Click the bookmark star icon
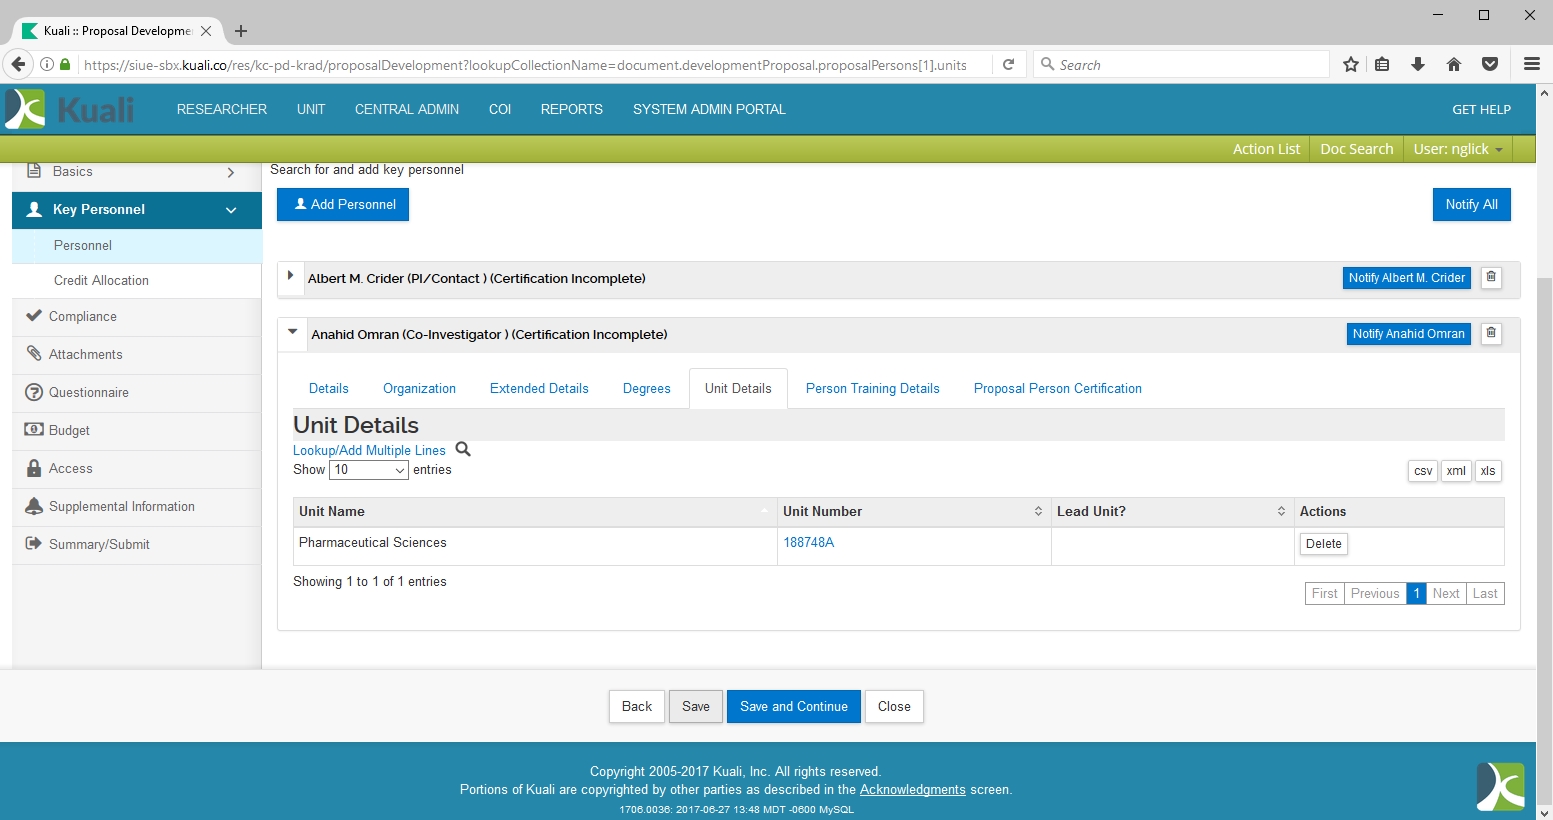This screenshot has width=1553, height=820. tap(1351, 65)
